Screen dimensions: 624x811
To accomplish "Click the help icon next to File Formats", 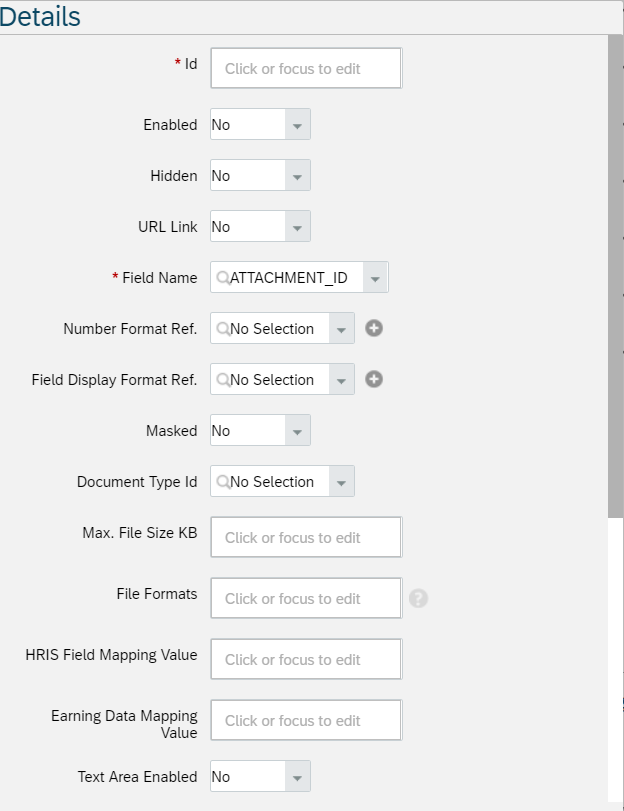I will (x=418, y=598).
